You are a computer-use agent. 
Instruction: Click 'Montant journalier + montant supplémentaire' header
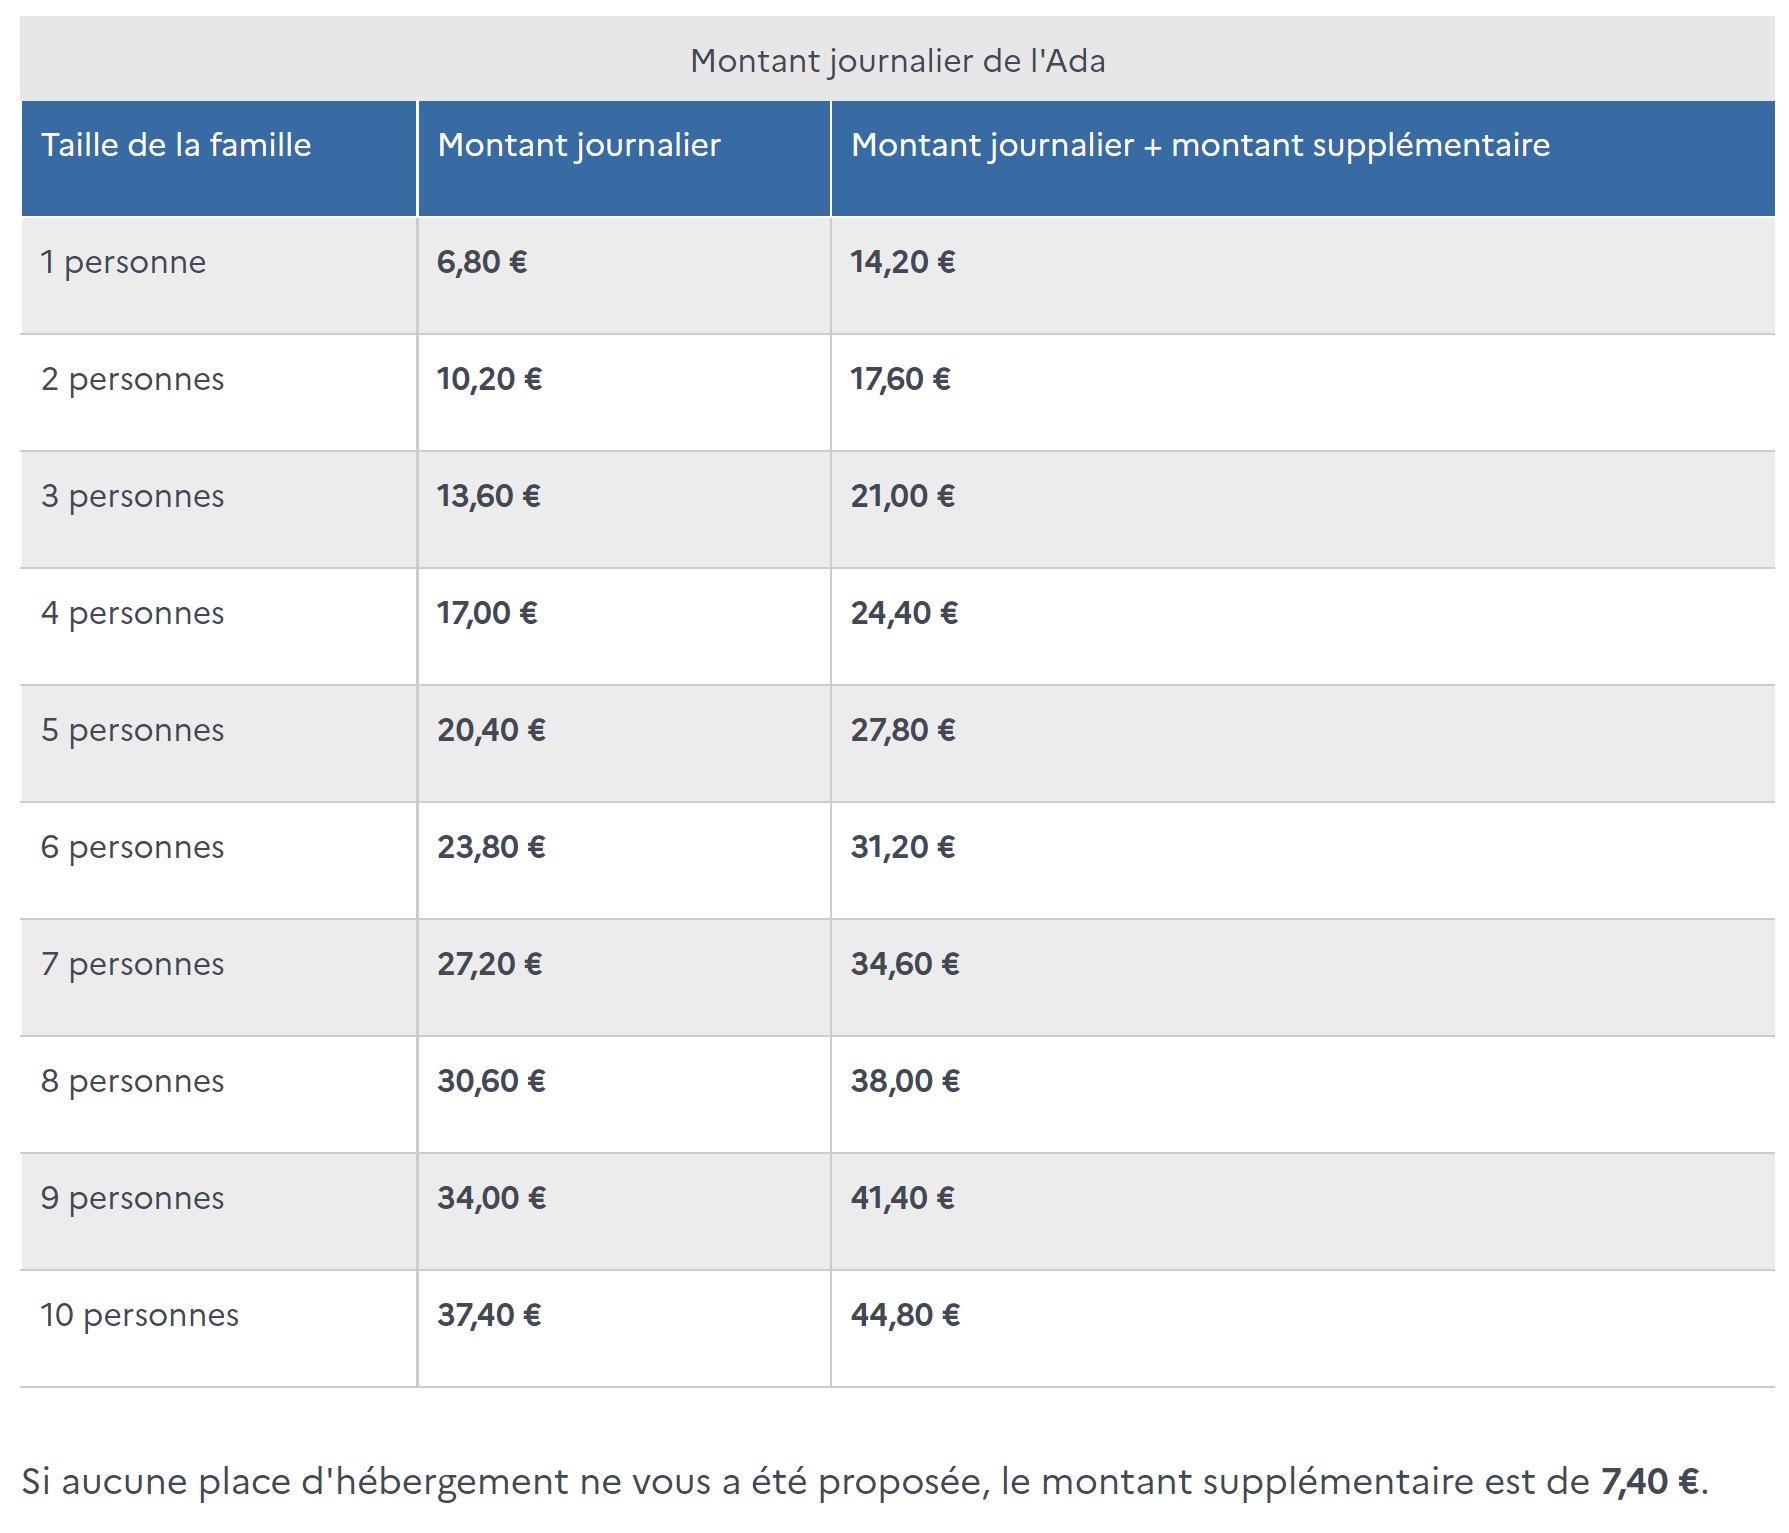tap(1200, 145)
